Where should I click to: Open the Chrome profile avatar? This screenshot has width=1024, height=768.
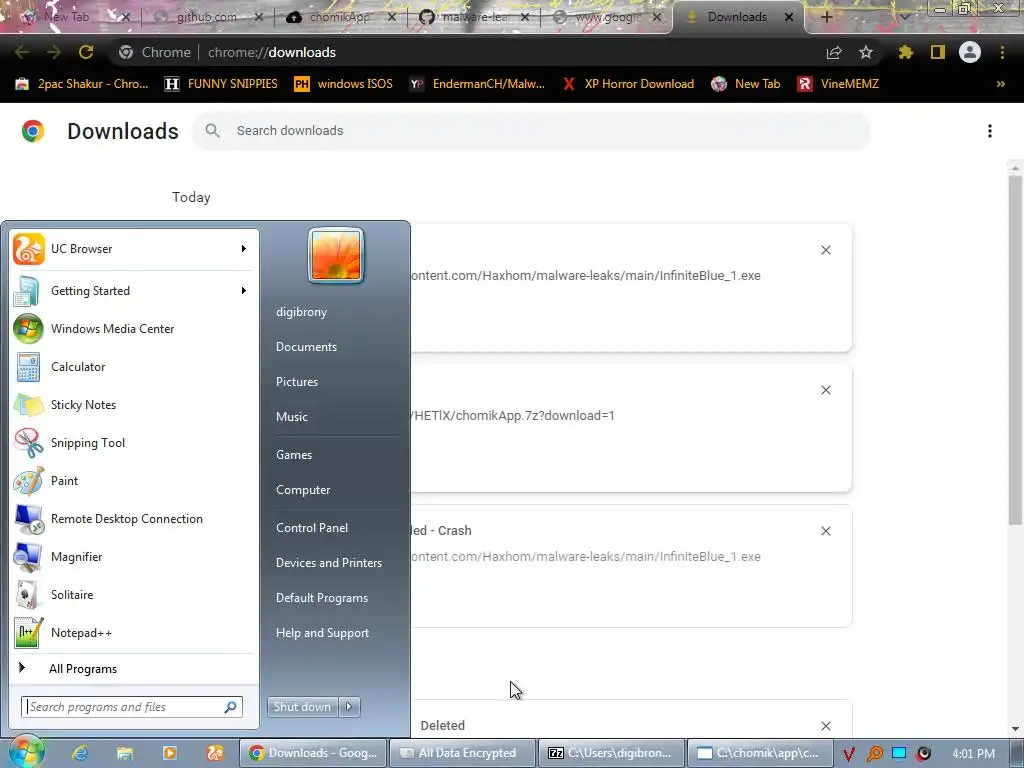[x=970, y=52]
